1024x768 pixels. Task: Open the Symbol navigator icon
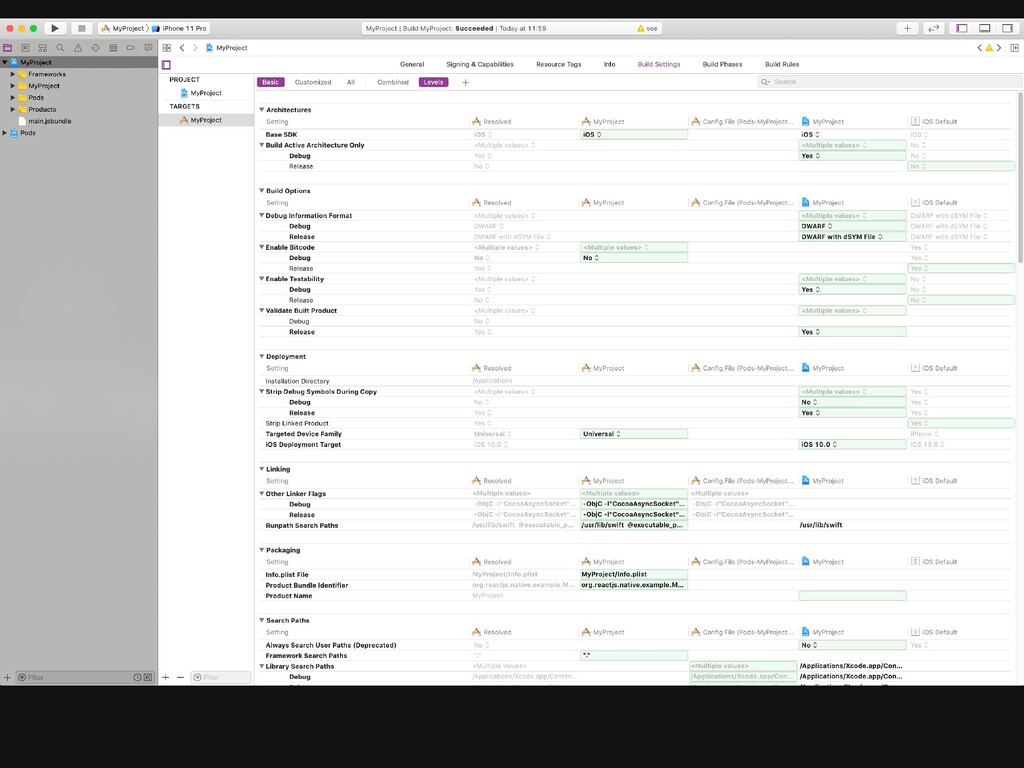click(x=43, y=48)
